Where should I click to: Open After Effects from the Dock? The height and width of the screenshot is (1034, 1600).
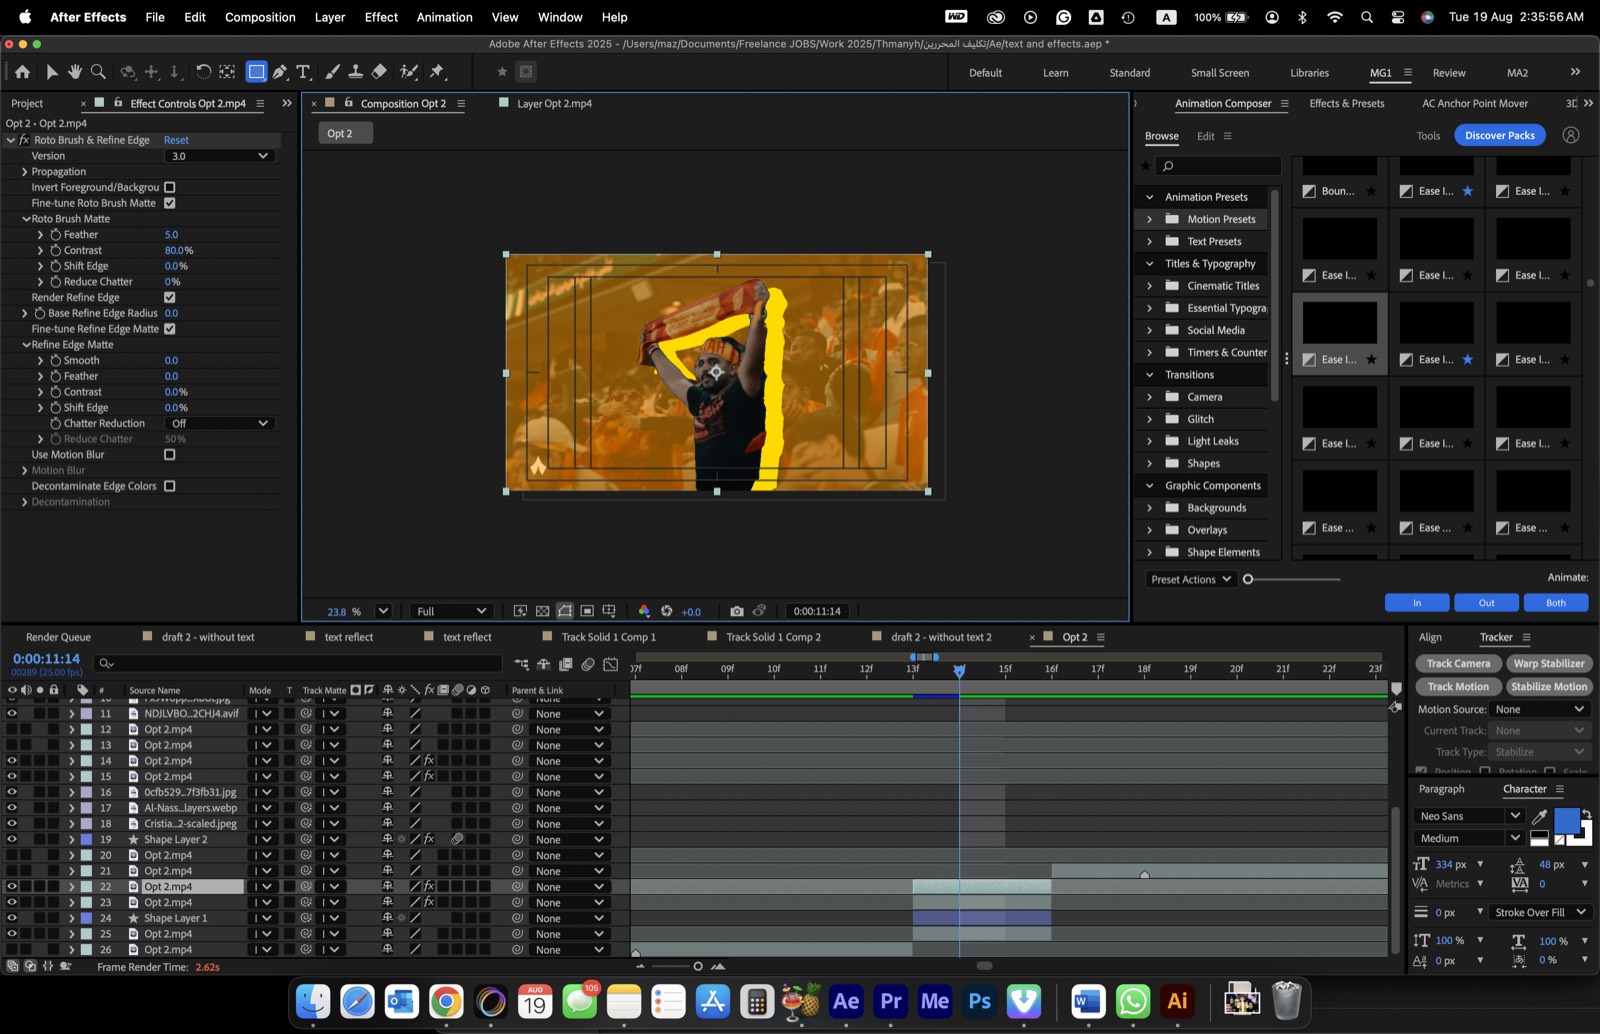(x=846, y=1001)
